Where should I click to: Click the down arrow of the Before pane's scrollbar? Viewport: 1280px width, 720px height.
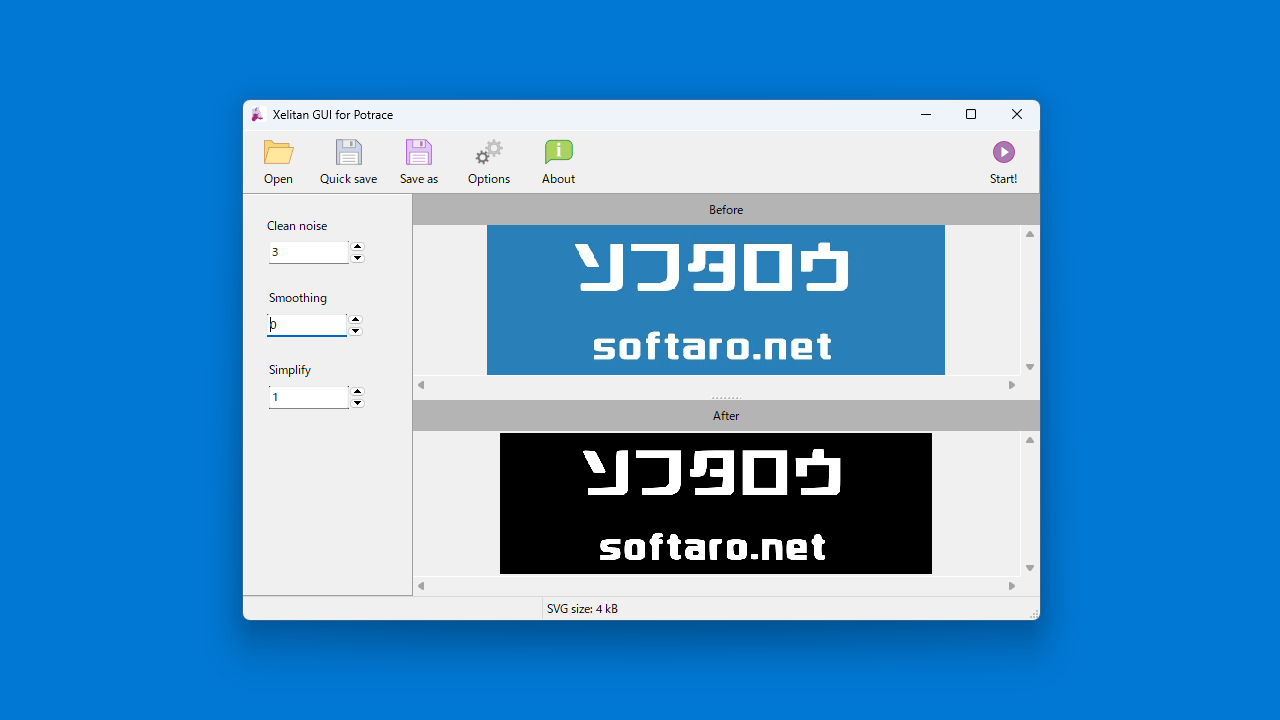(x=1030, y=367)
